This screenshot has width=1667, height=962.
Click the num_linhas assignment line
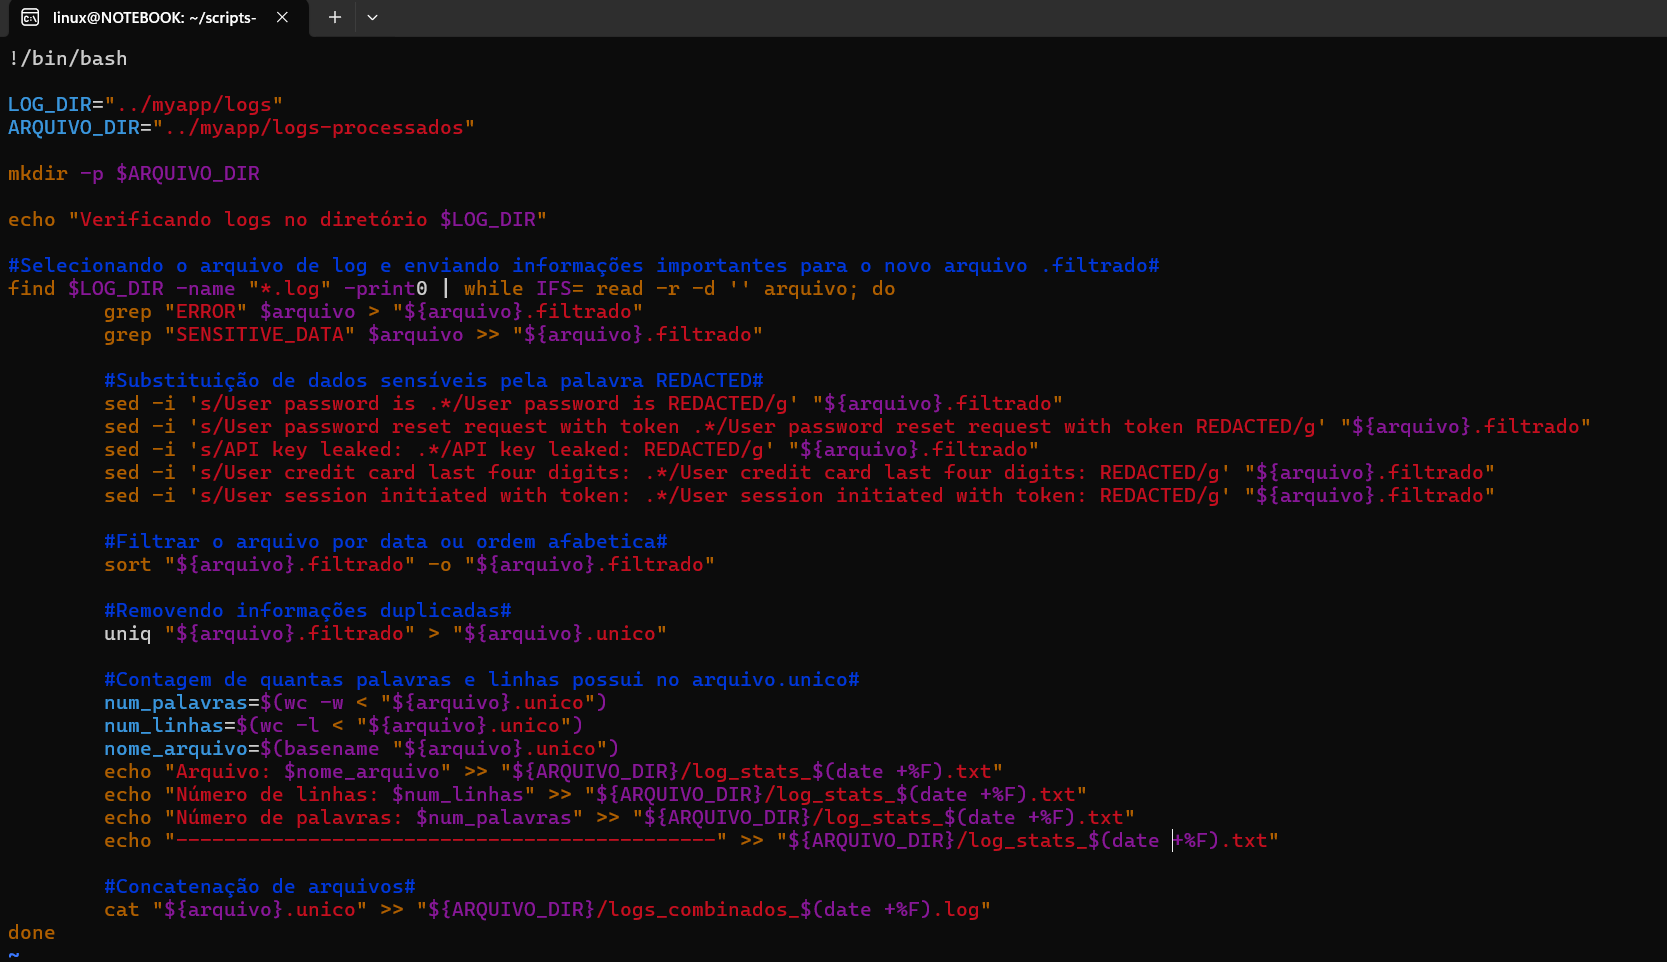343,725
